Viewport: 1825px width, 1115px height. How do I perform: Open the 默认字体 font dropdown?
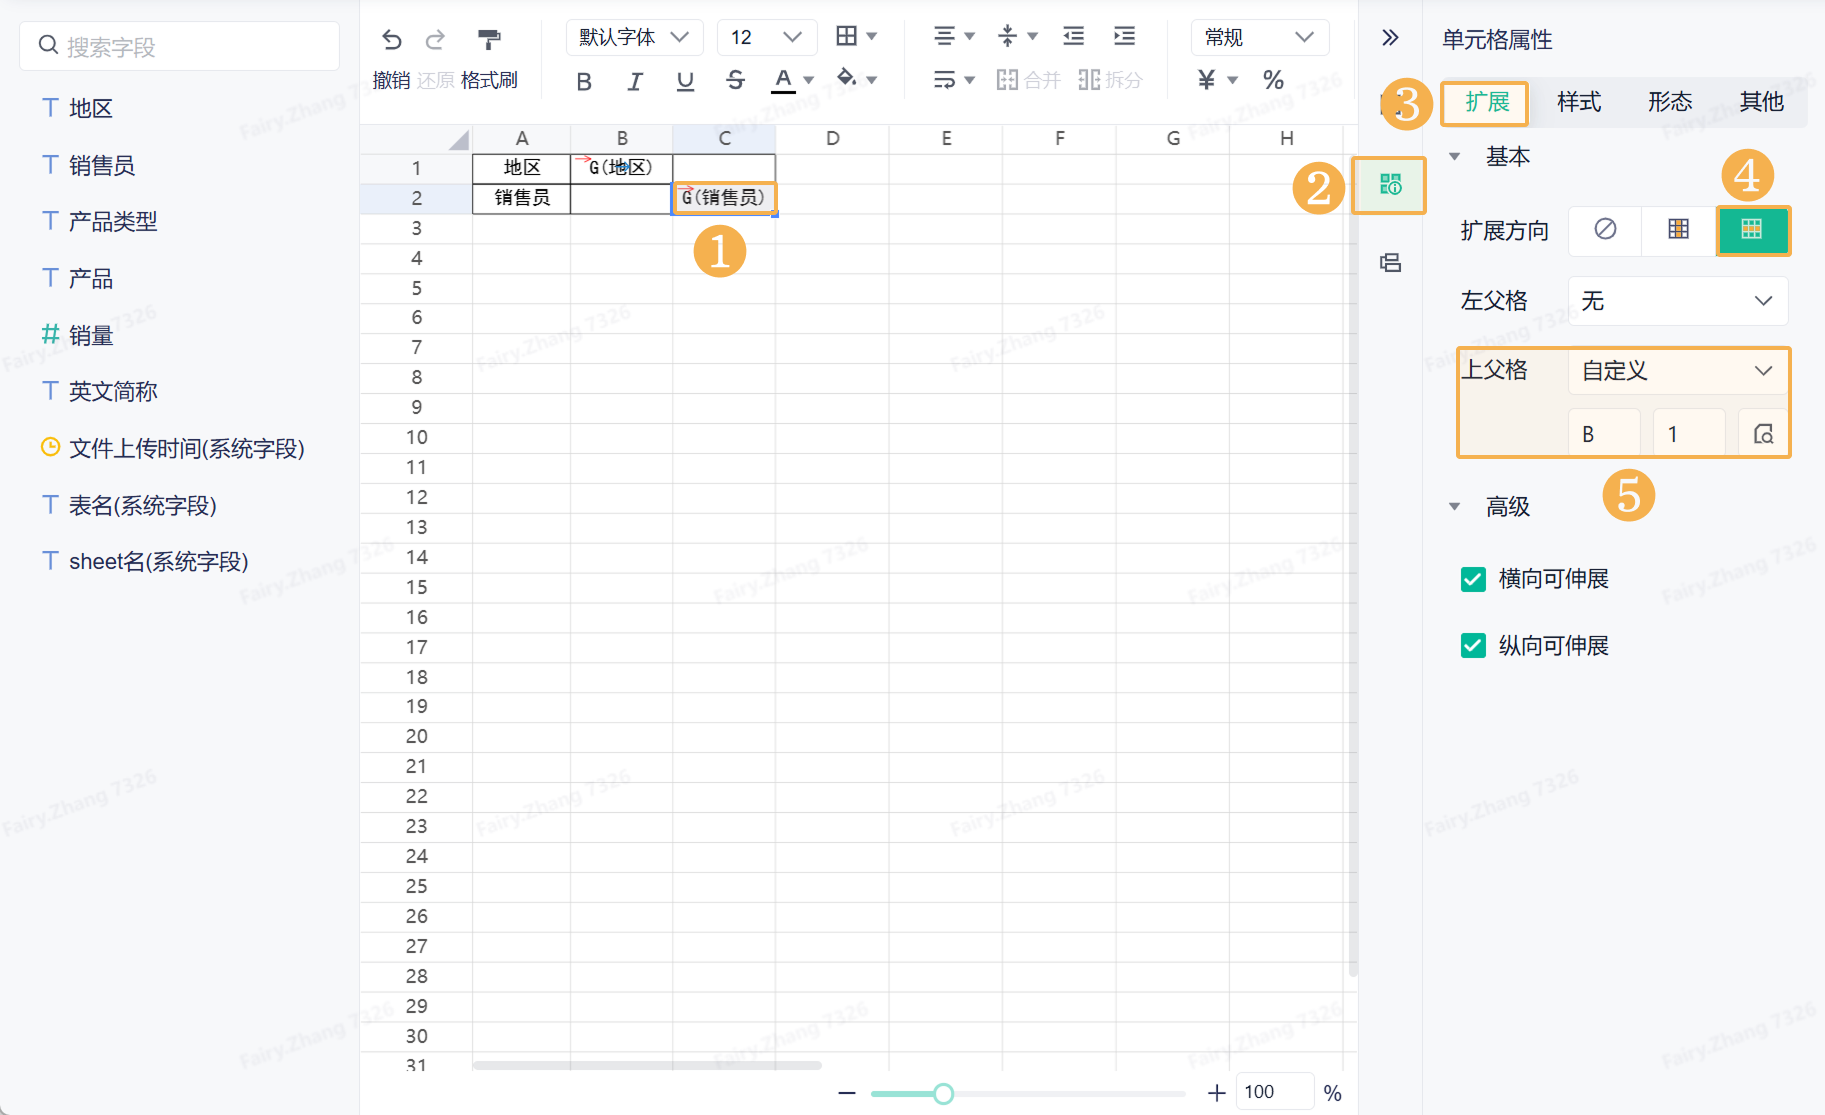tap(634, 37)
